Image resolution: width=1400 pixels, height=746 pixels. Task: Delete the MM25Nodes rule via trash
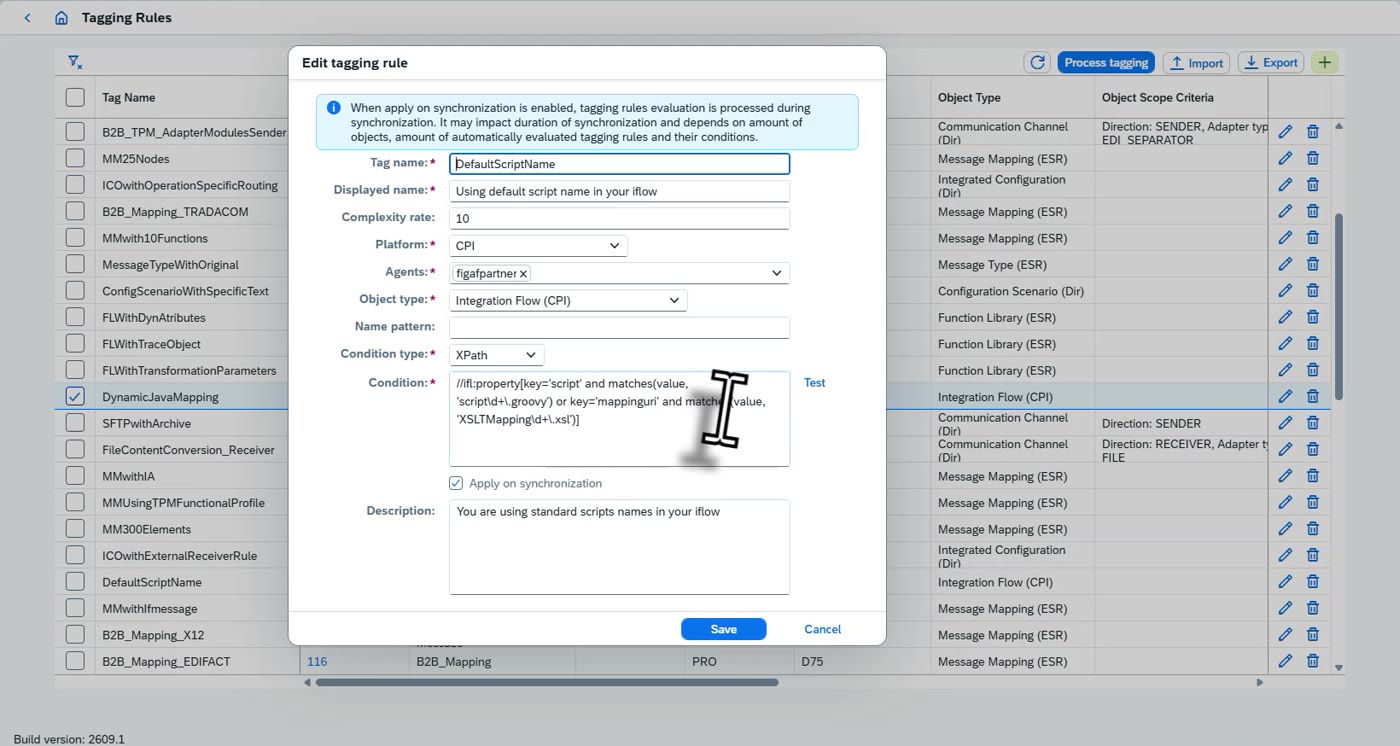pos(1313,158)
